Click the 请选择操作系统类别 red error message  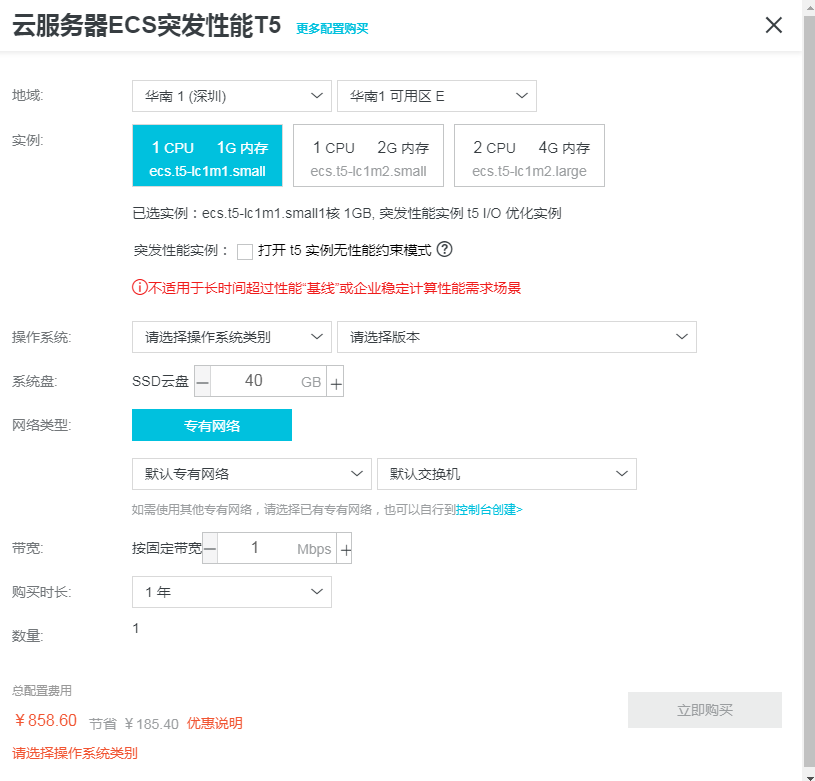75,753
